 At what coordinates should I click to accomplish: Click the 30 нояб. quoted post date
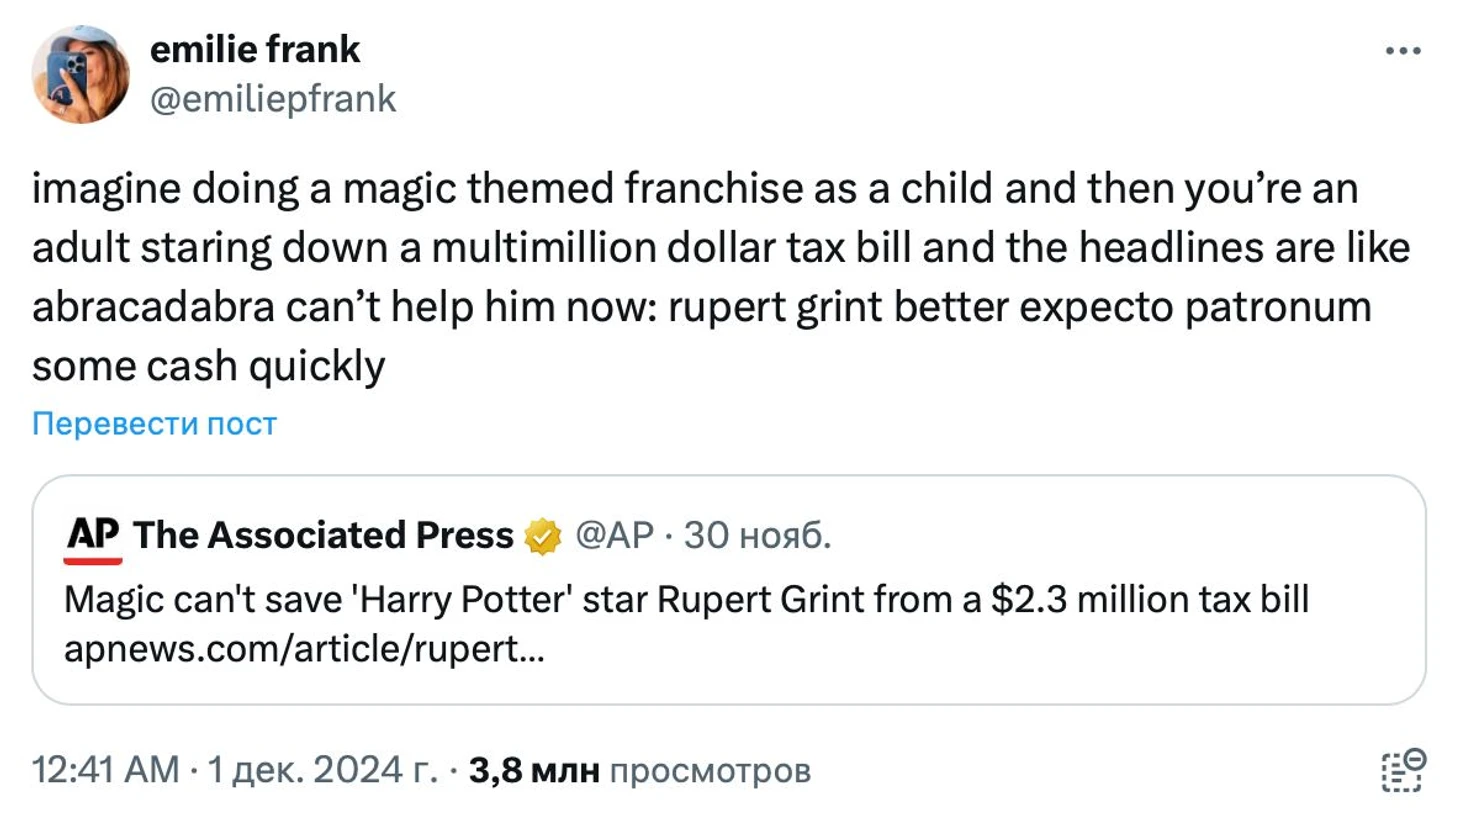[x=757, y=536]
